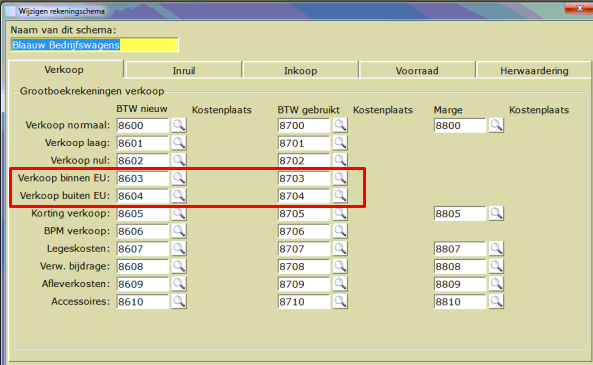The height and width of the screenshot is (365, 593).
Task: Click Marge field 8807
Action: (460, 249)
